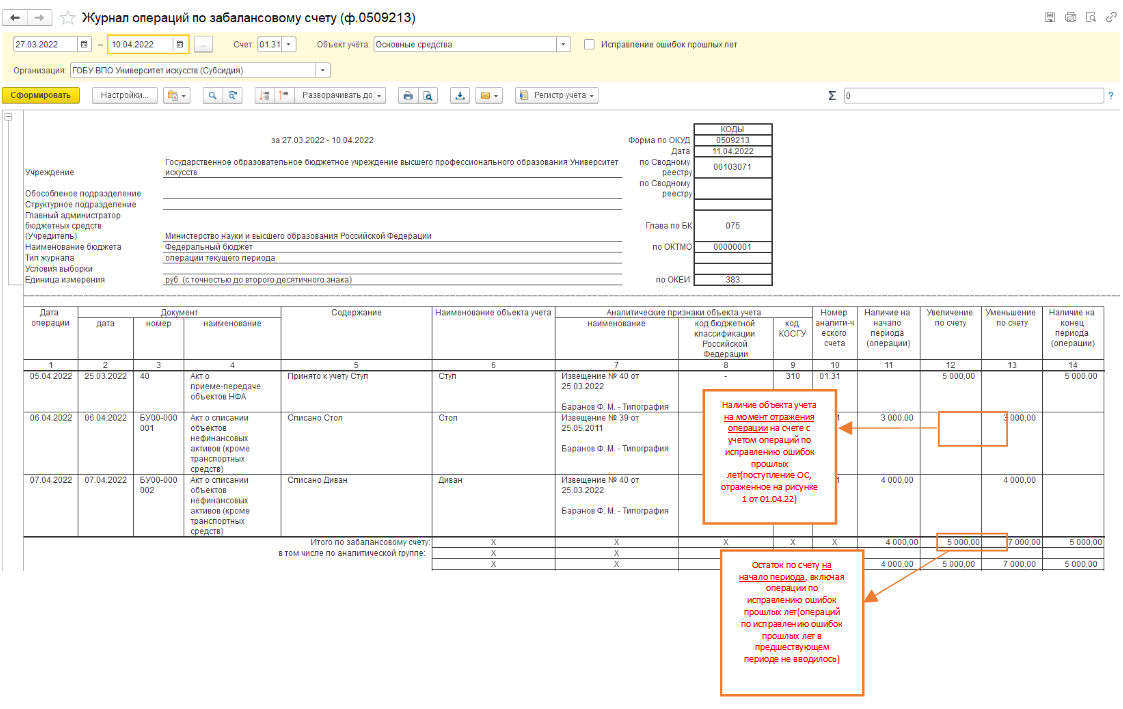Select Итого по забалансовому счету label
This screenshot has width=1123, height=709.
[x=370, y=542]
